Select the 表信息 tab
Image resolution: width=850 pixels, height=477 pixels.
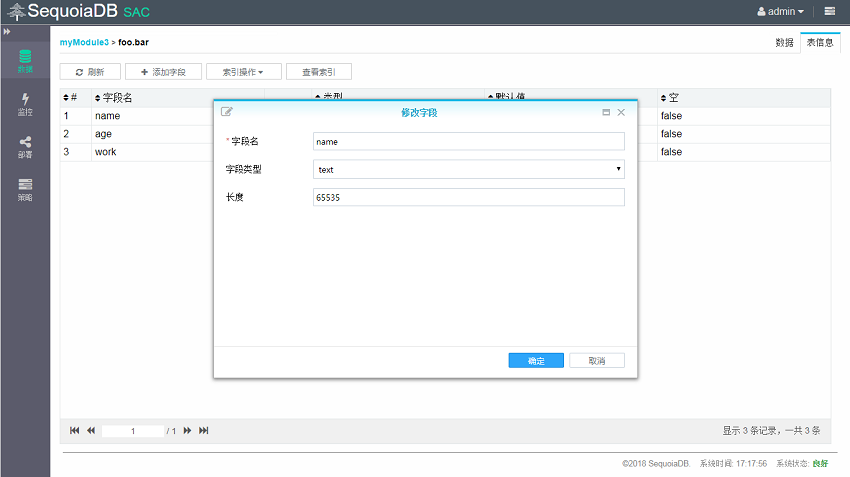(819, 43)
